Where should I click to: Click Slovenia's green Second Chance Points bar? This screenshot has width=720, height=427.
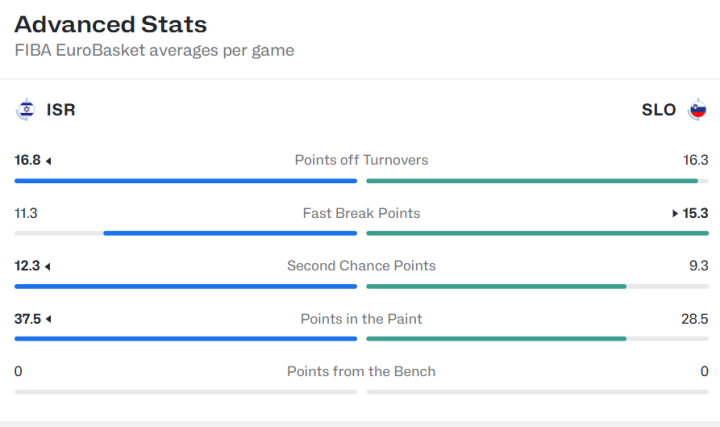(496, 287)
